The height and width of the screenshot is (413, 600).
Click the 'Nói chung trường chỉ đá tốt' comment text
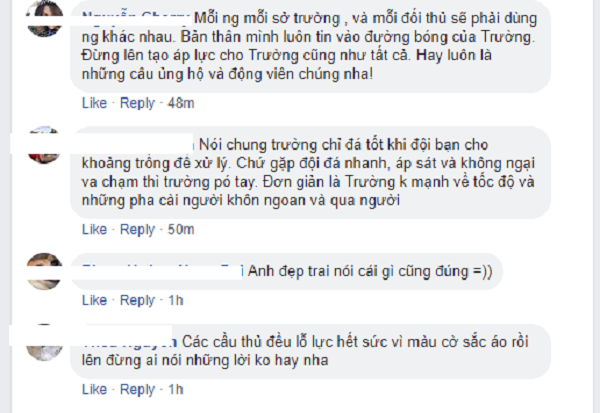coord(308,172)
